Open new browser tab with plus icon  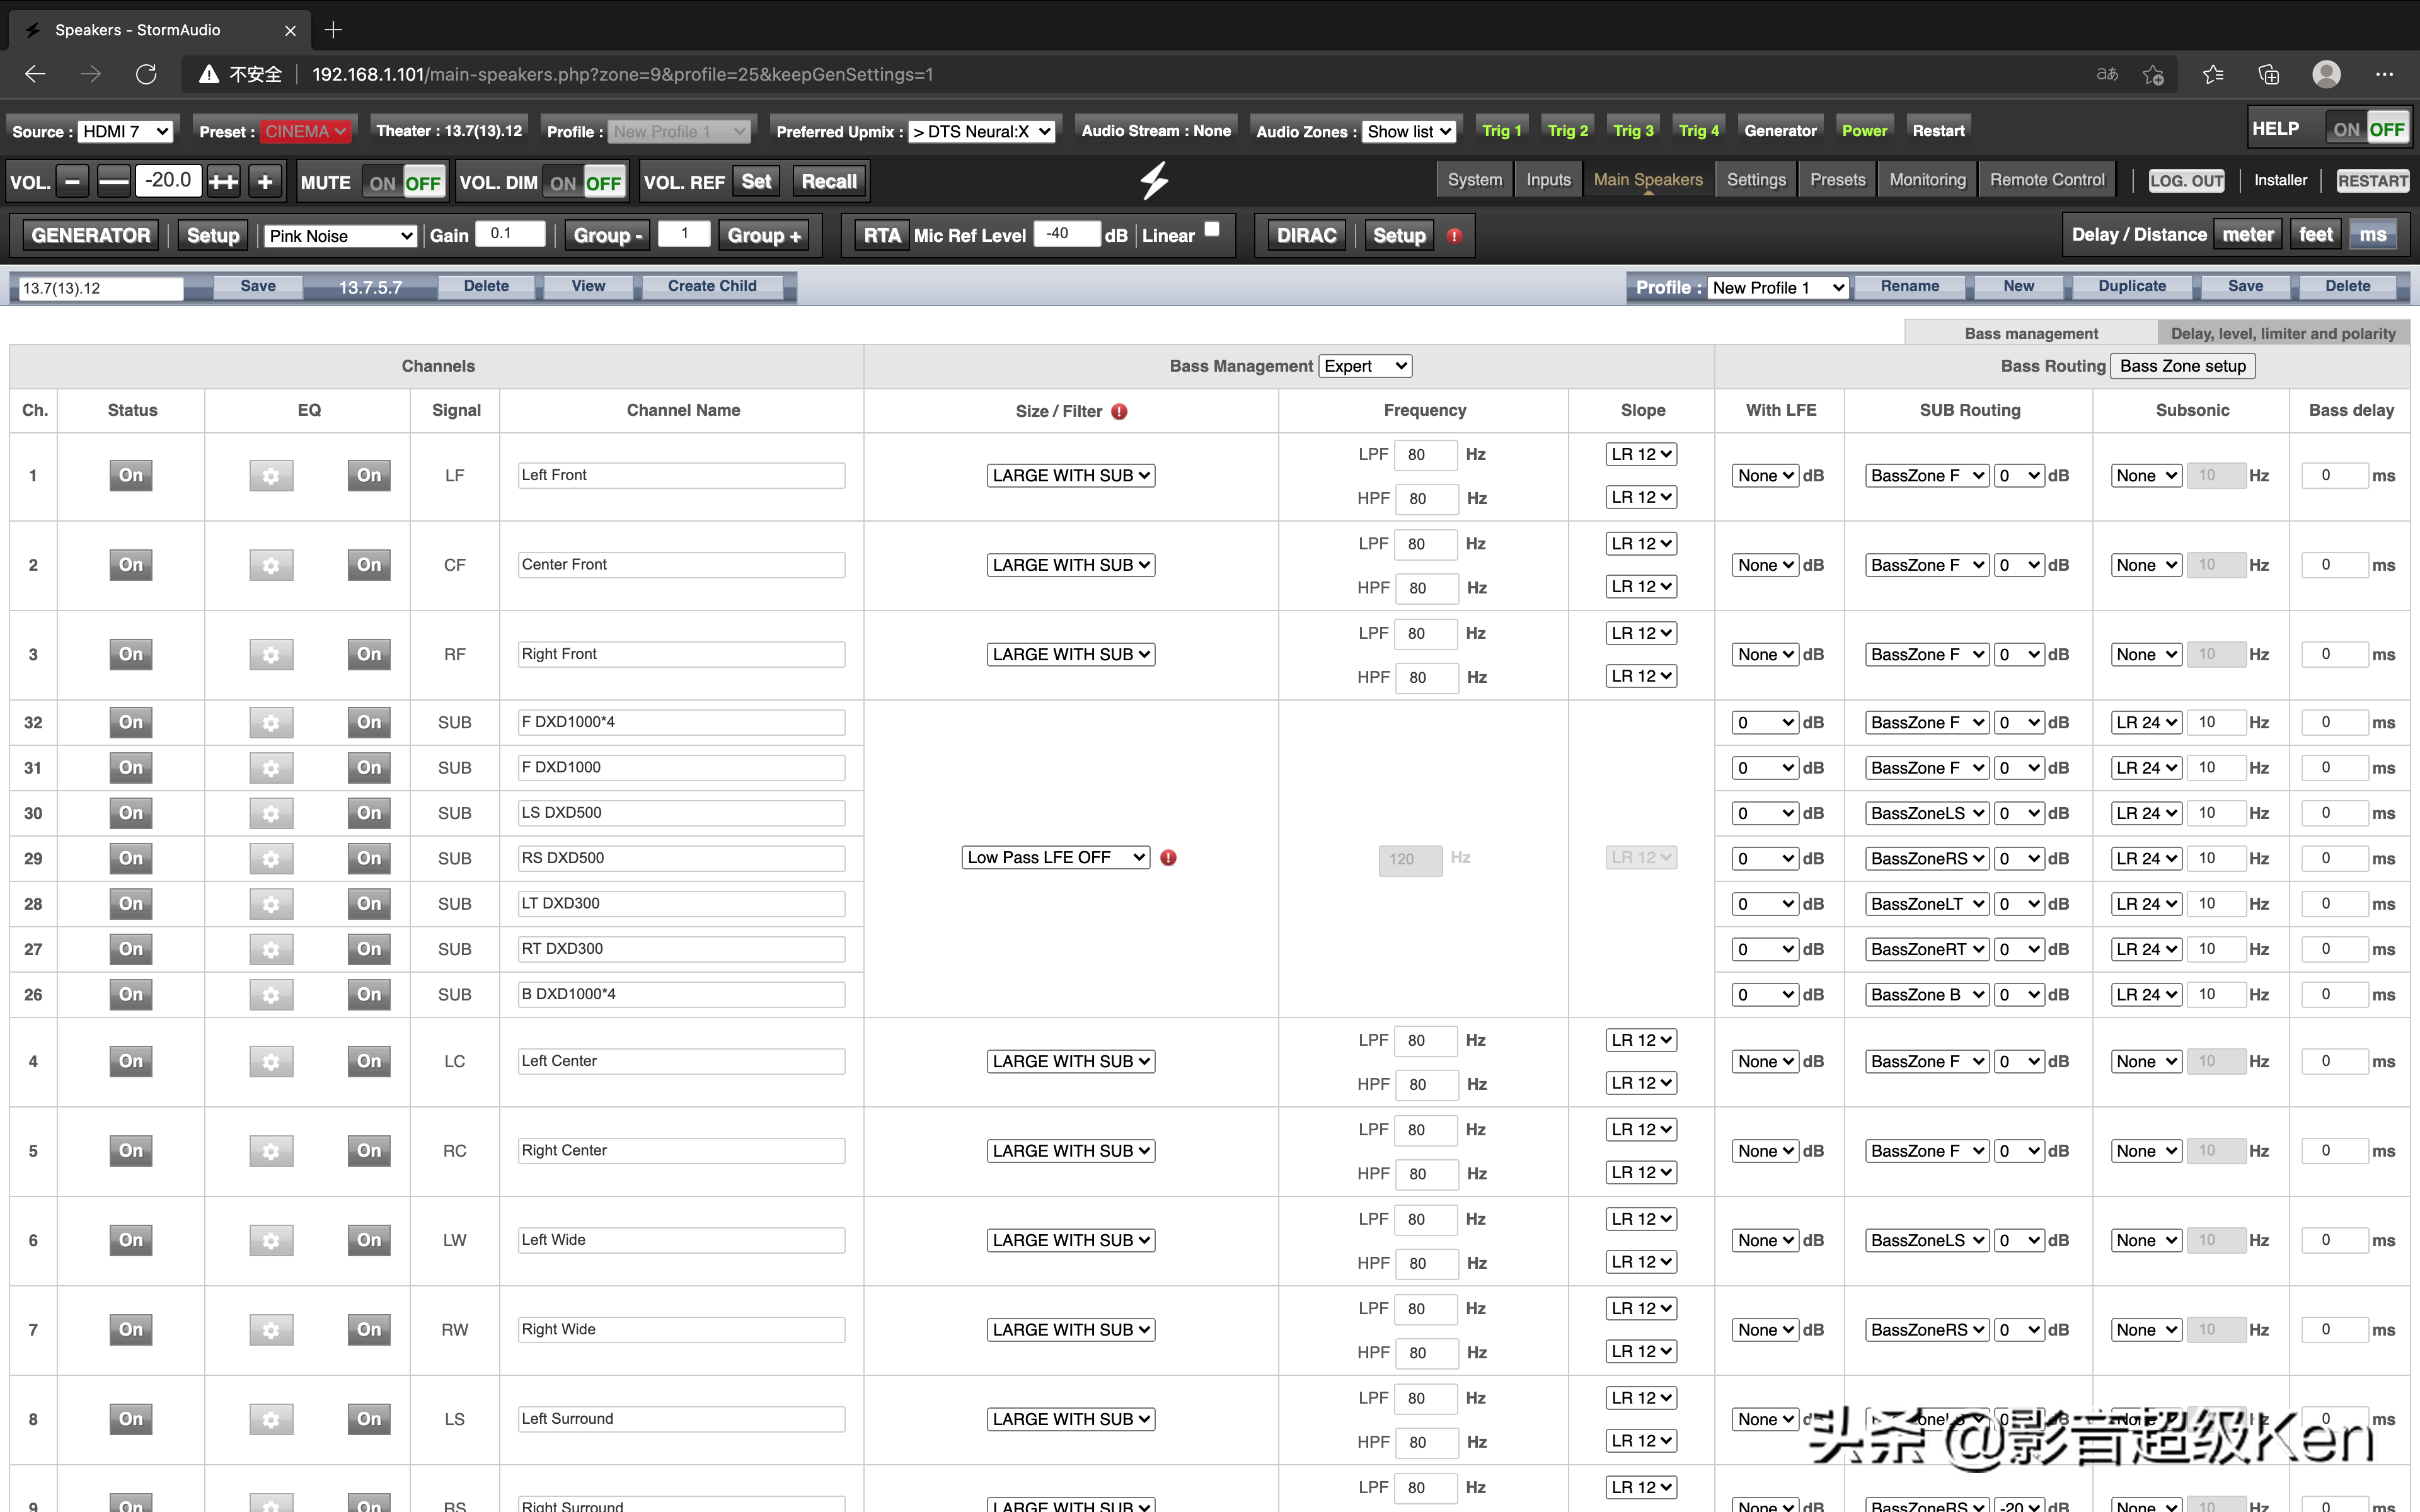click(333, 30)
